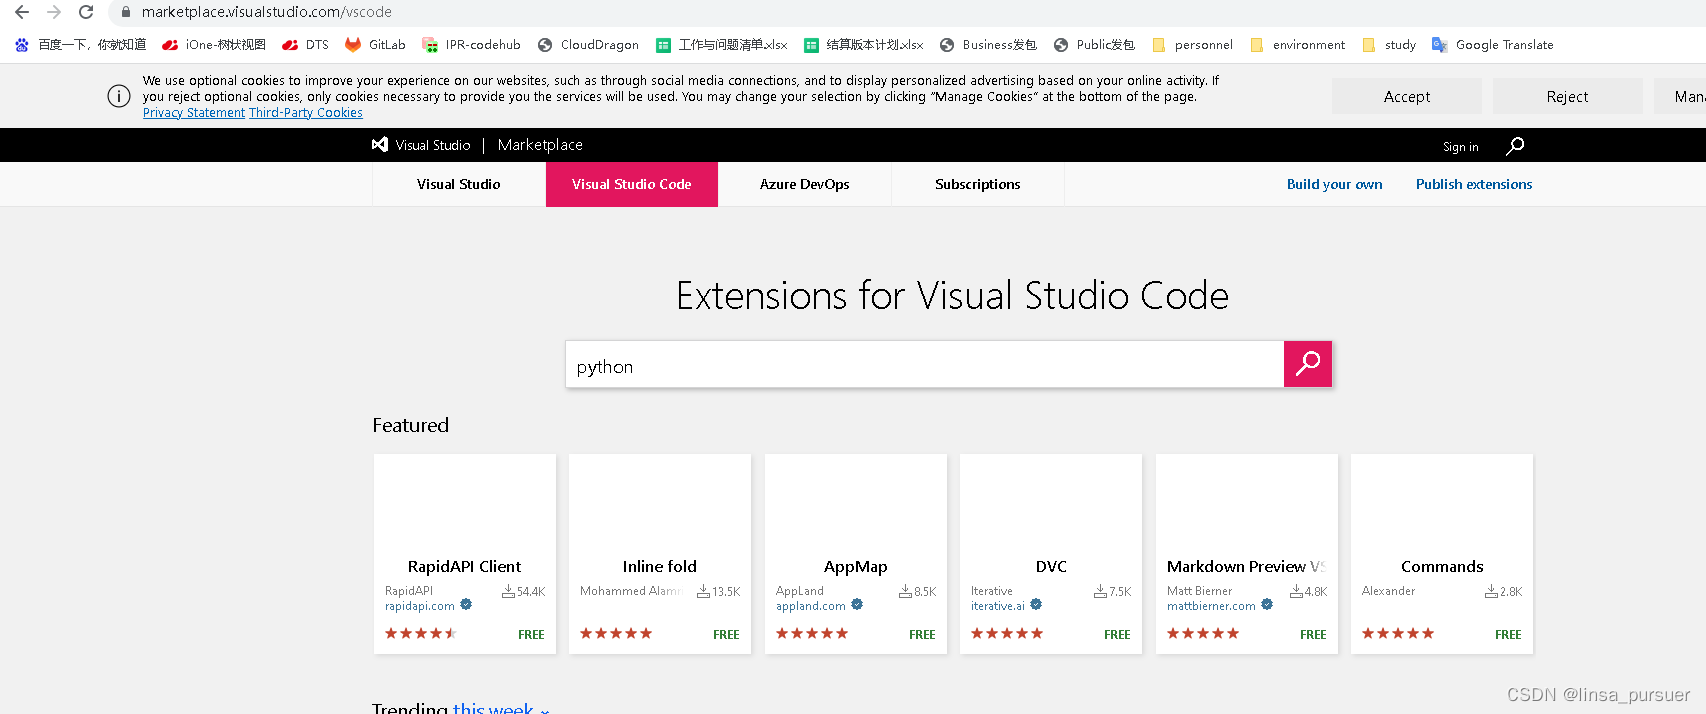The height and width of the screenshot is (714, 1706).
Task: Select the Azure DevOps tab
Action: click(805, 184)
